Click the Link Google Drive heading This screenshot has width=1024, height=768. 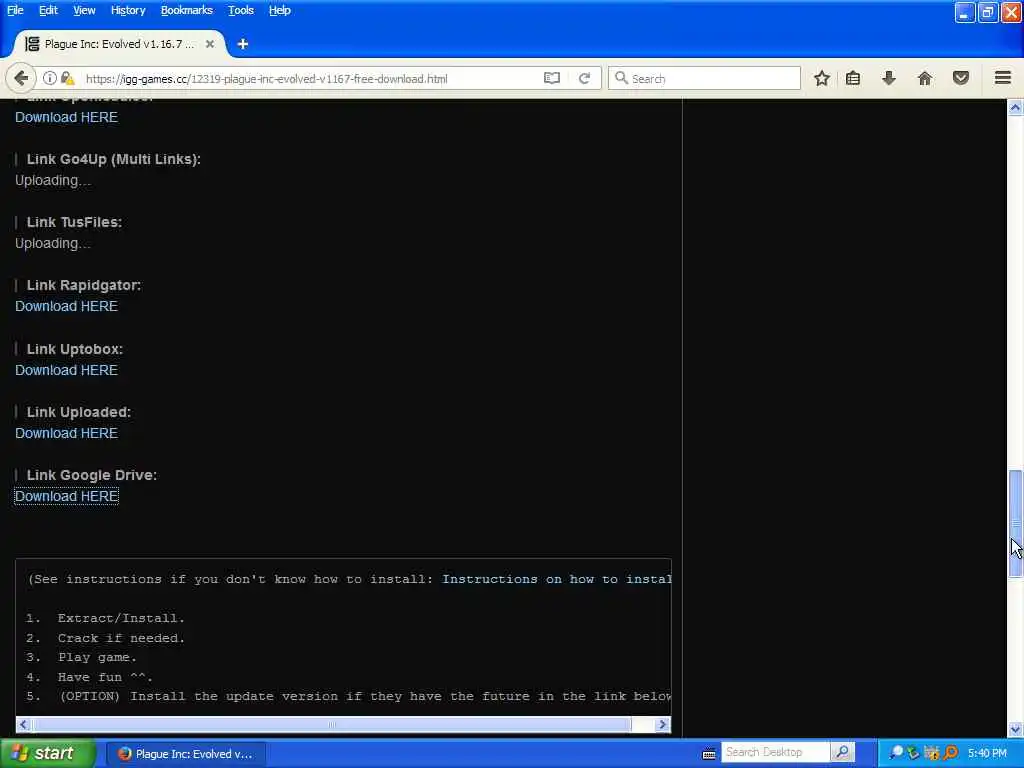[x=91, y=475]
